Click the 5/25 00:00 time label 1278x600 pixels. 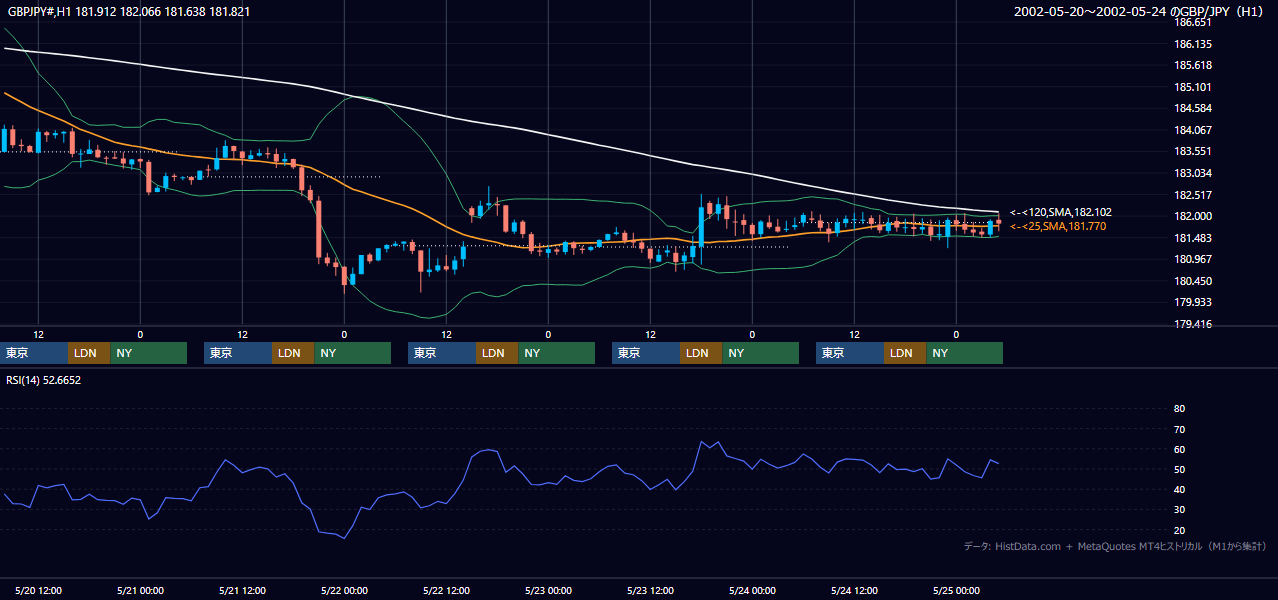click(956, 590)
